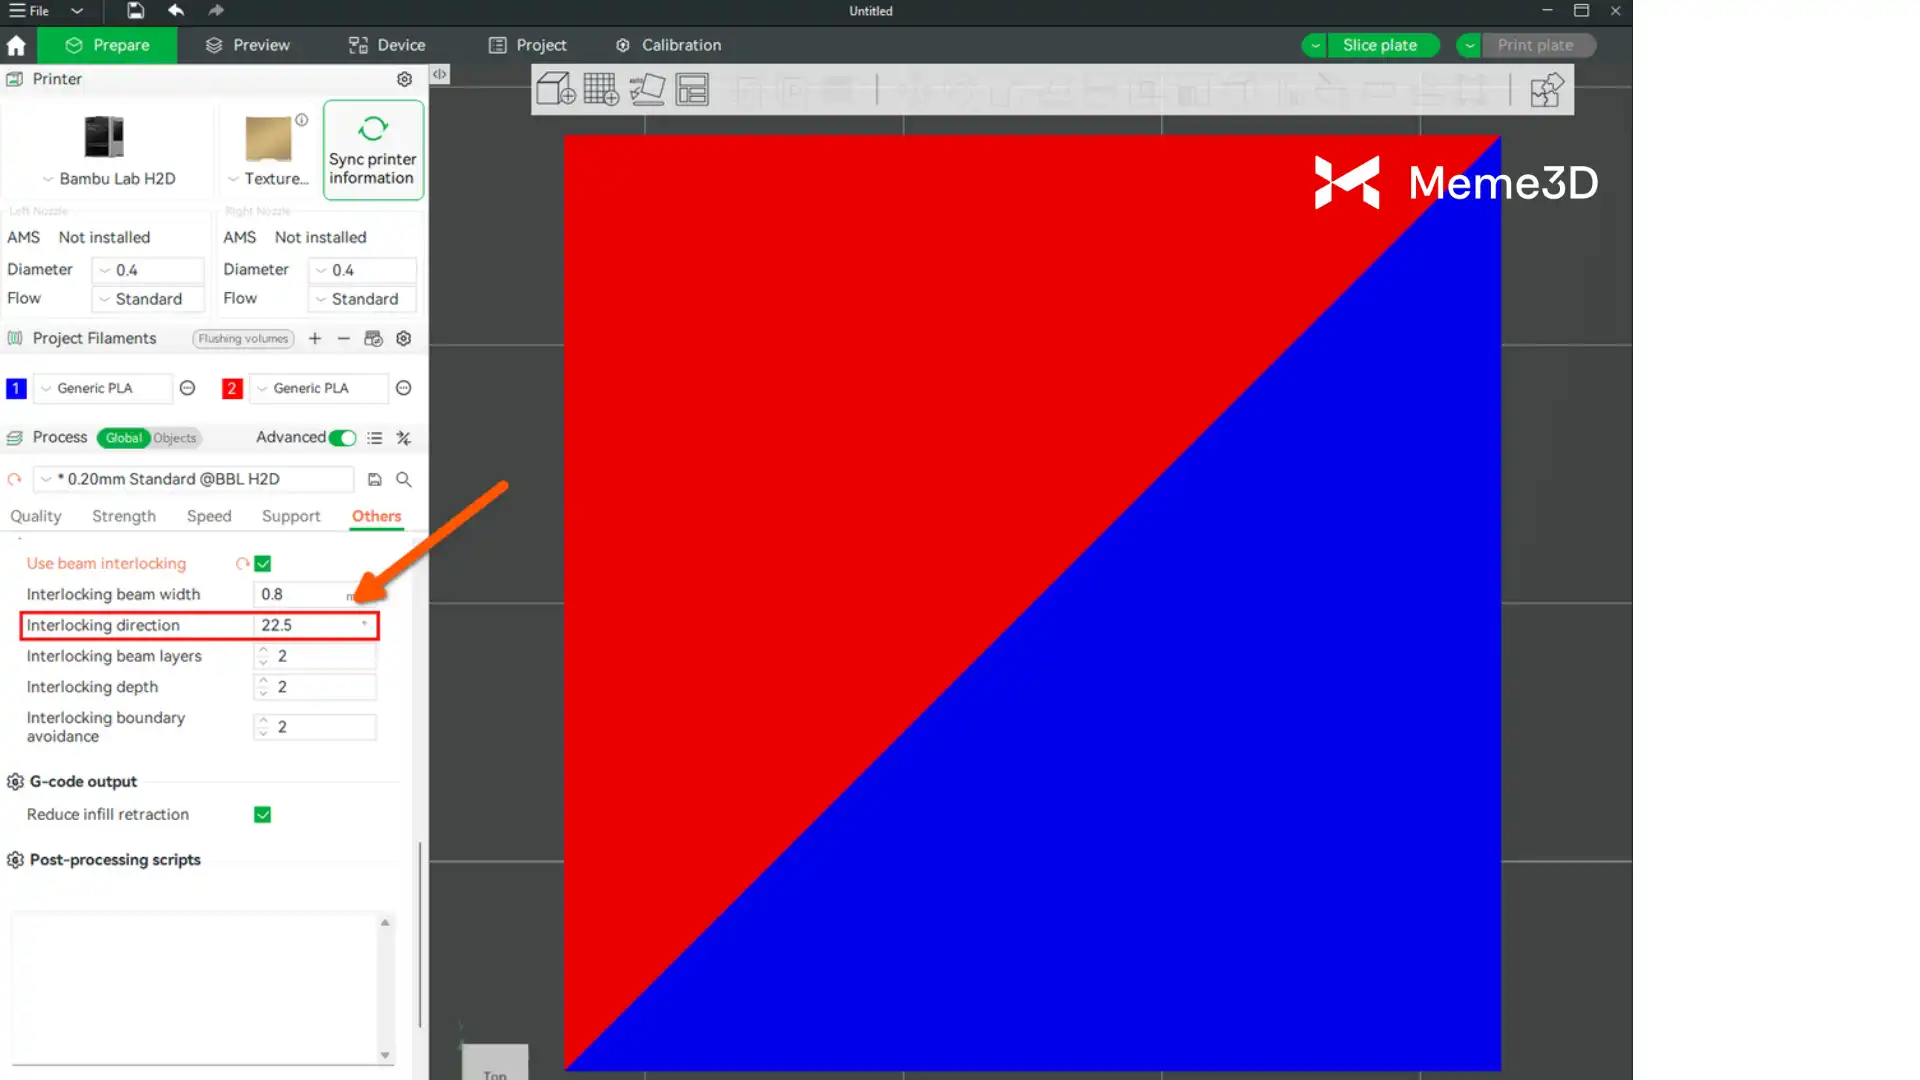Click the blue filament 1 color swatch
This screenshot has height=1080, width=1920.
[x=16, y=389]
